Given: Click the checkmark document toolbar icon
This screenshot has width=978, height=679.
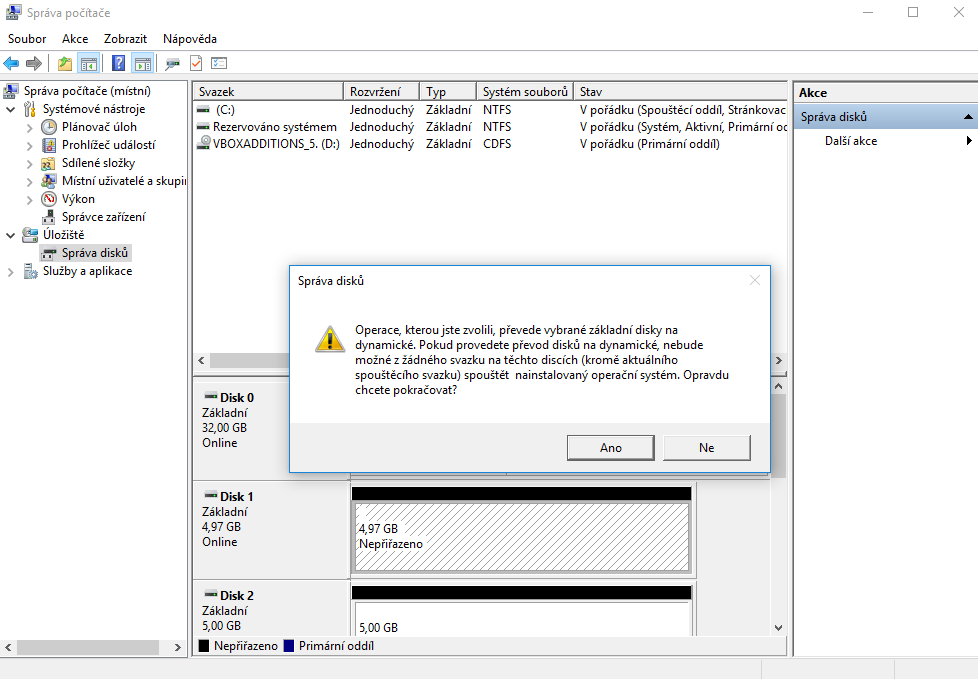Looking at the screenshot, I should click(x=196, y=63).
